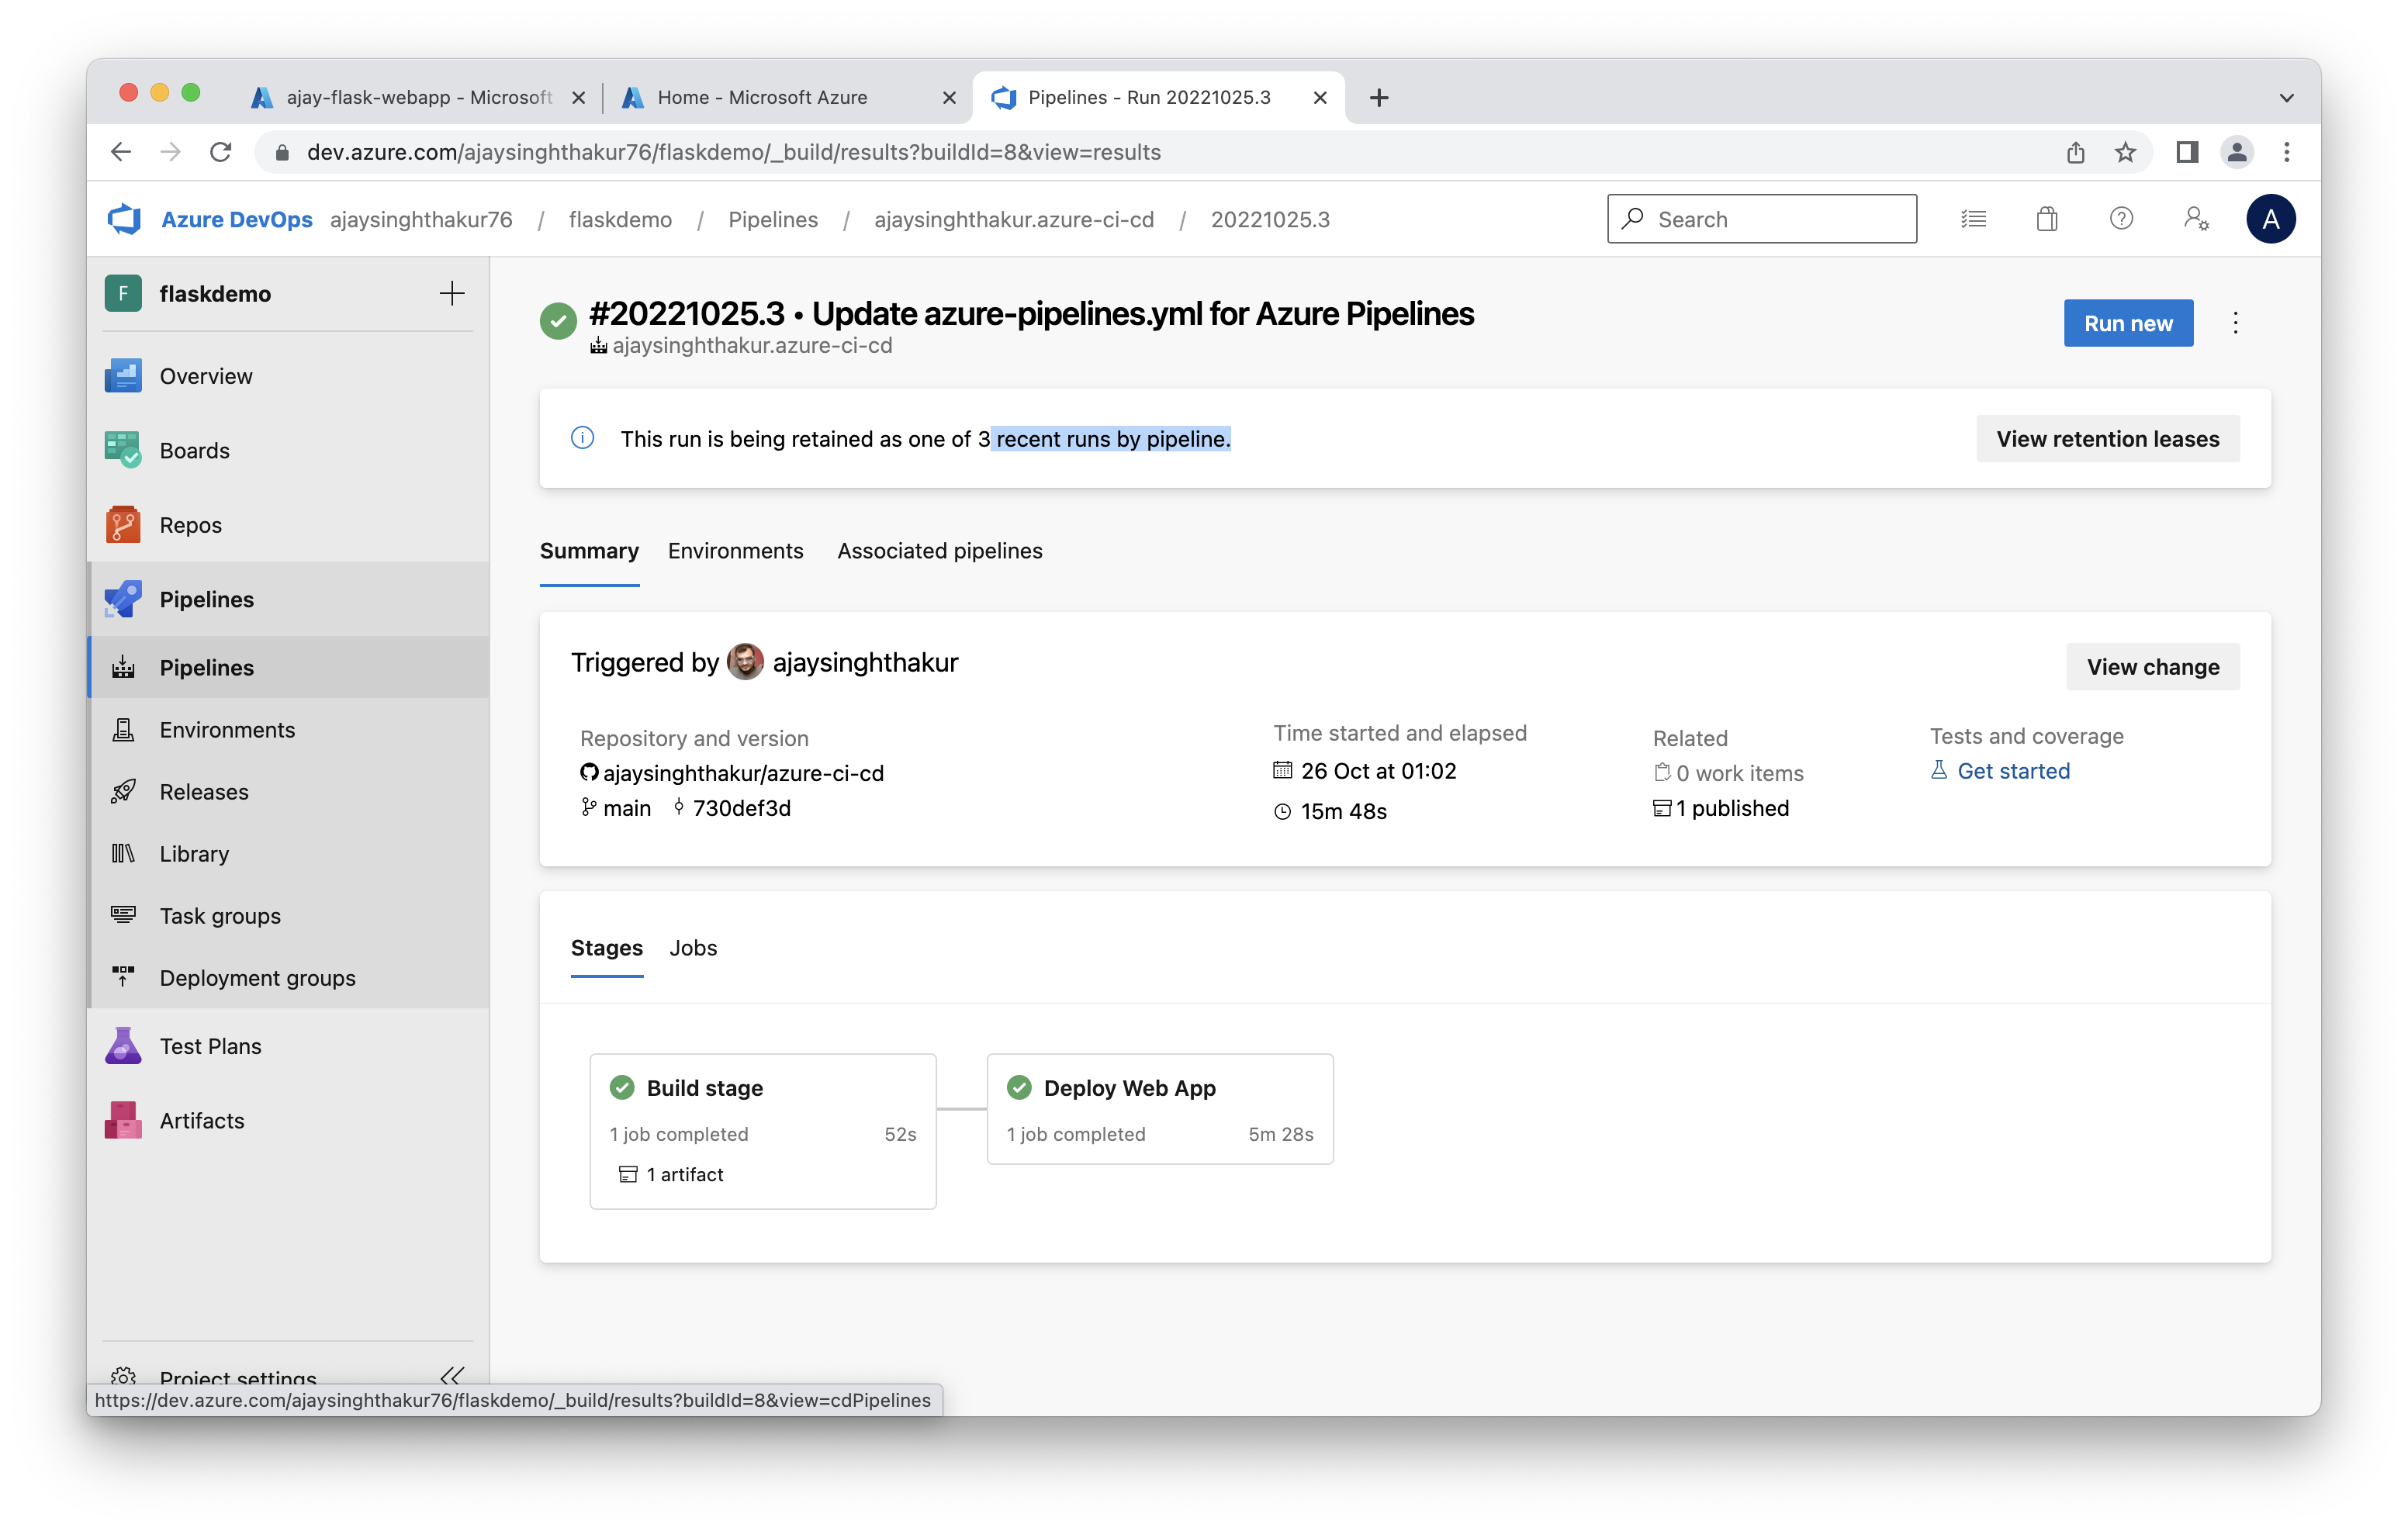Image resolution: width=2408 pixels, height=1531 pixels.
Task: Select the Jobs tab
Action: tap(693, 948)
